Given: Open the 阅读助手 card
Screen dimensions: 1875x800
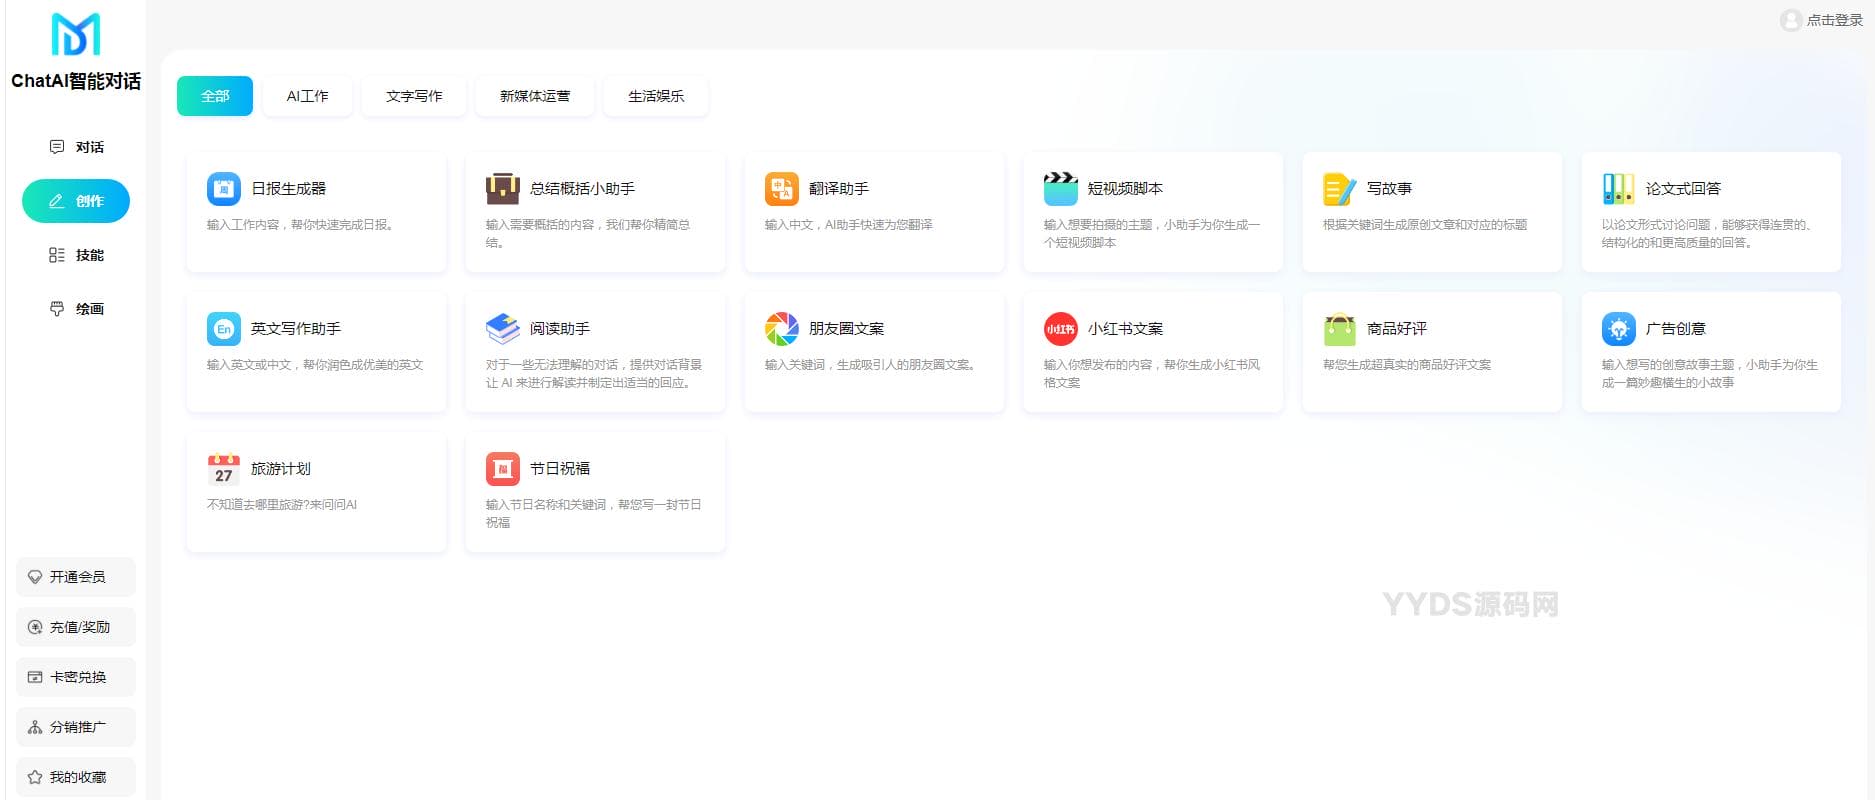Looking at the screenshot, I should click(x=595, y=352).
